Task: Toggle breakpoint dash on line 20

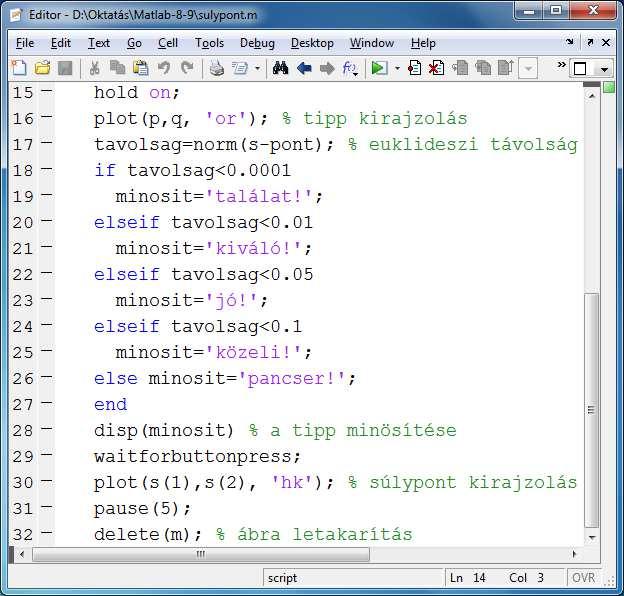Action: (47, 221)
